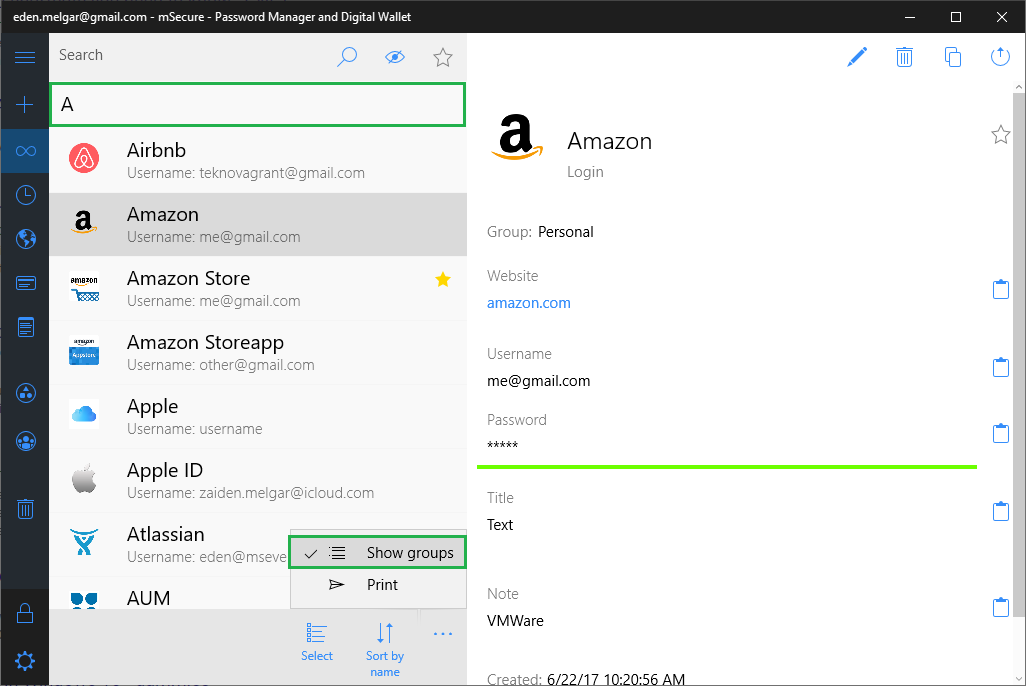
Task: Toggle the eye visibility icon in search bar
Action: click(395, 57)
